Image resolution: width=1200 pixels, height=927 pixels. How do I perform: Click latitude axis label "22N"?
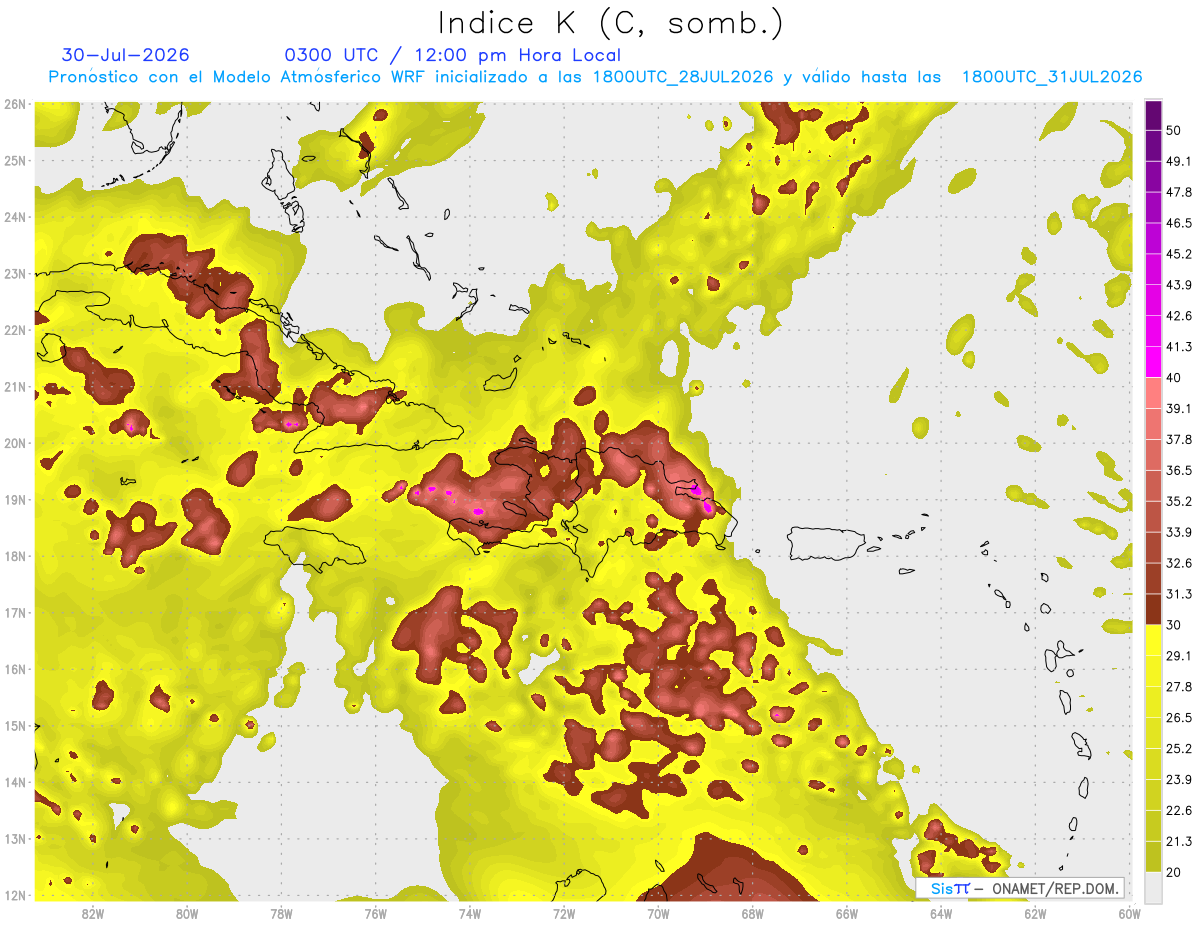[x=15, y=330]
